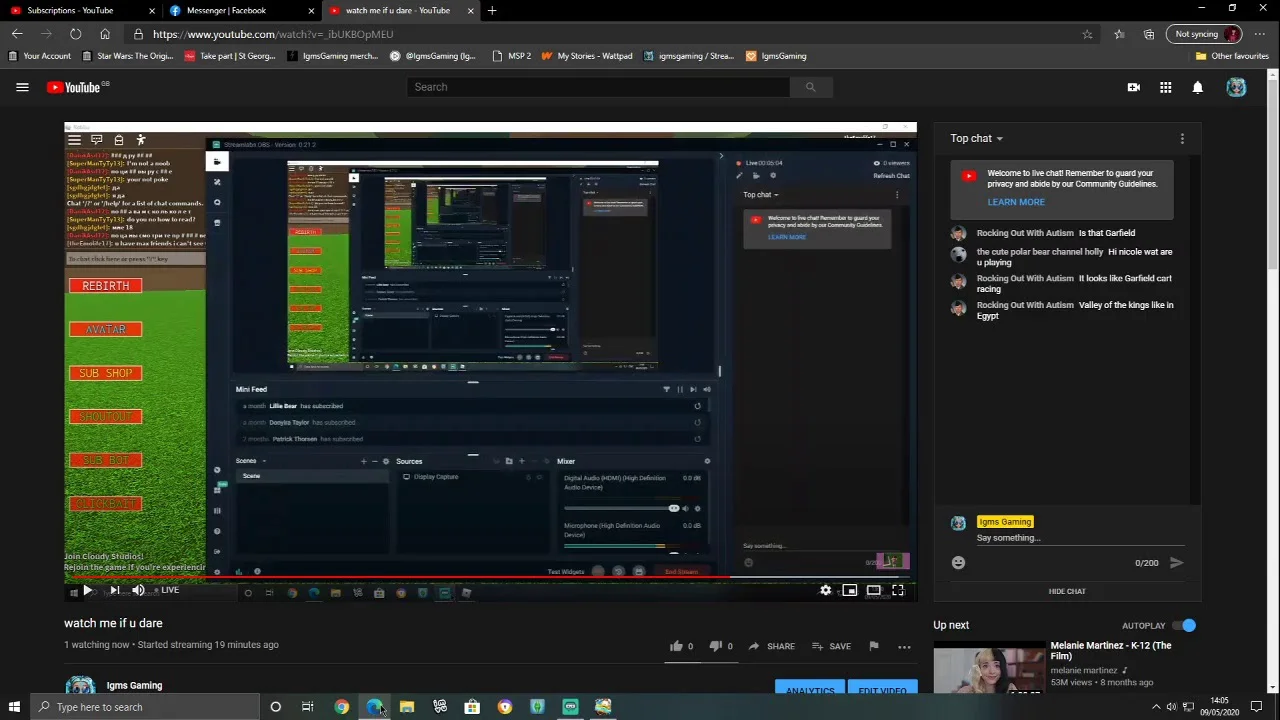
Task: Switch to the Subscriptions - YouTube tab
Action: [x=70, y=10]
